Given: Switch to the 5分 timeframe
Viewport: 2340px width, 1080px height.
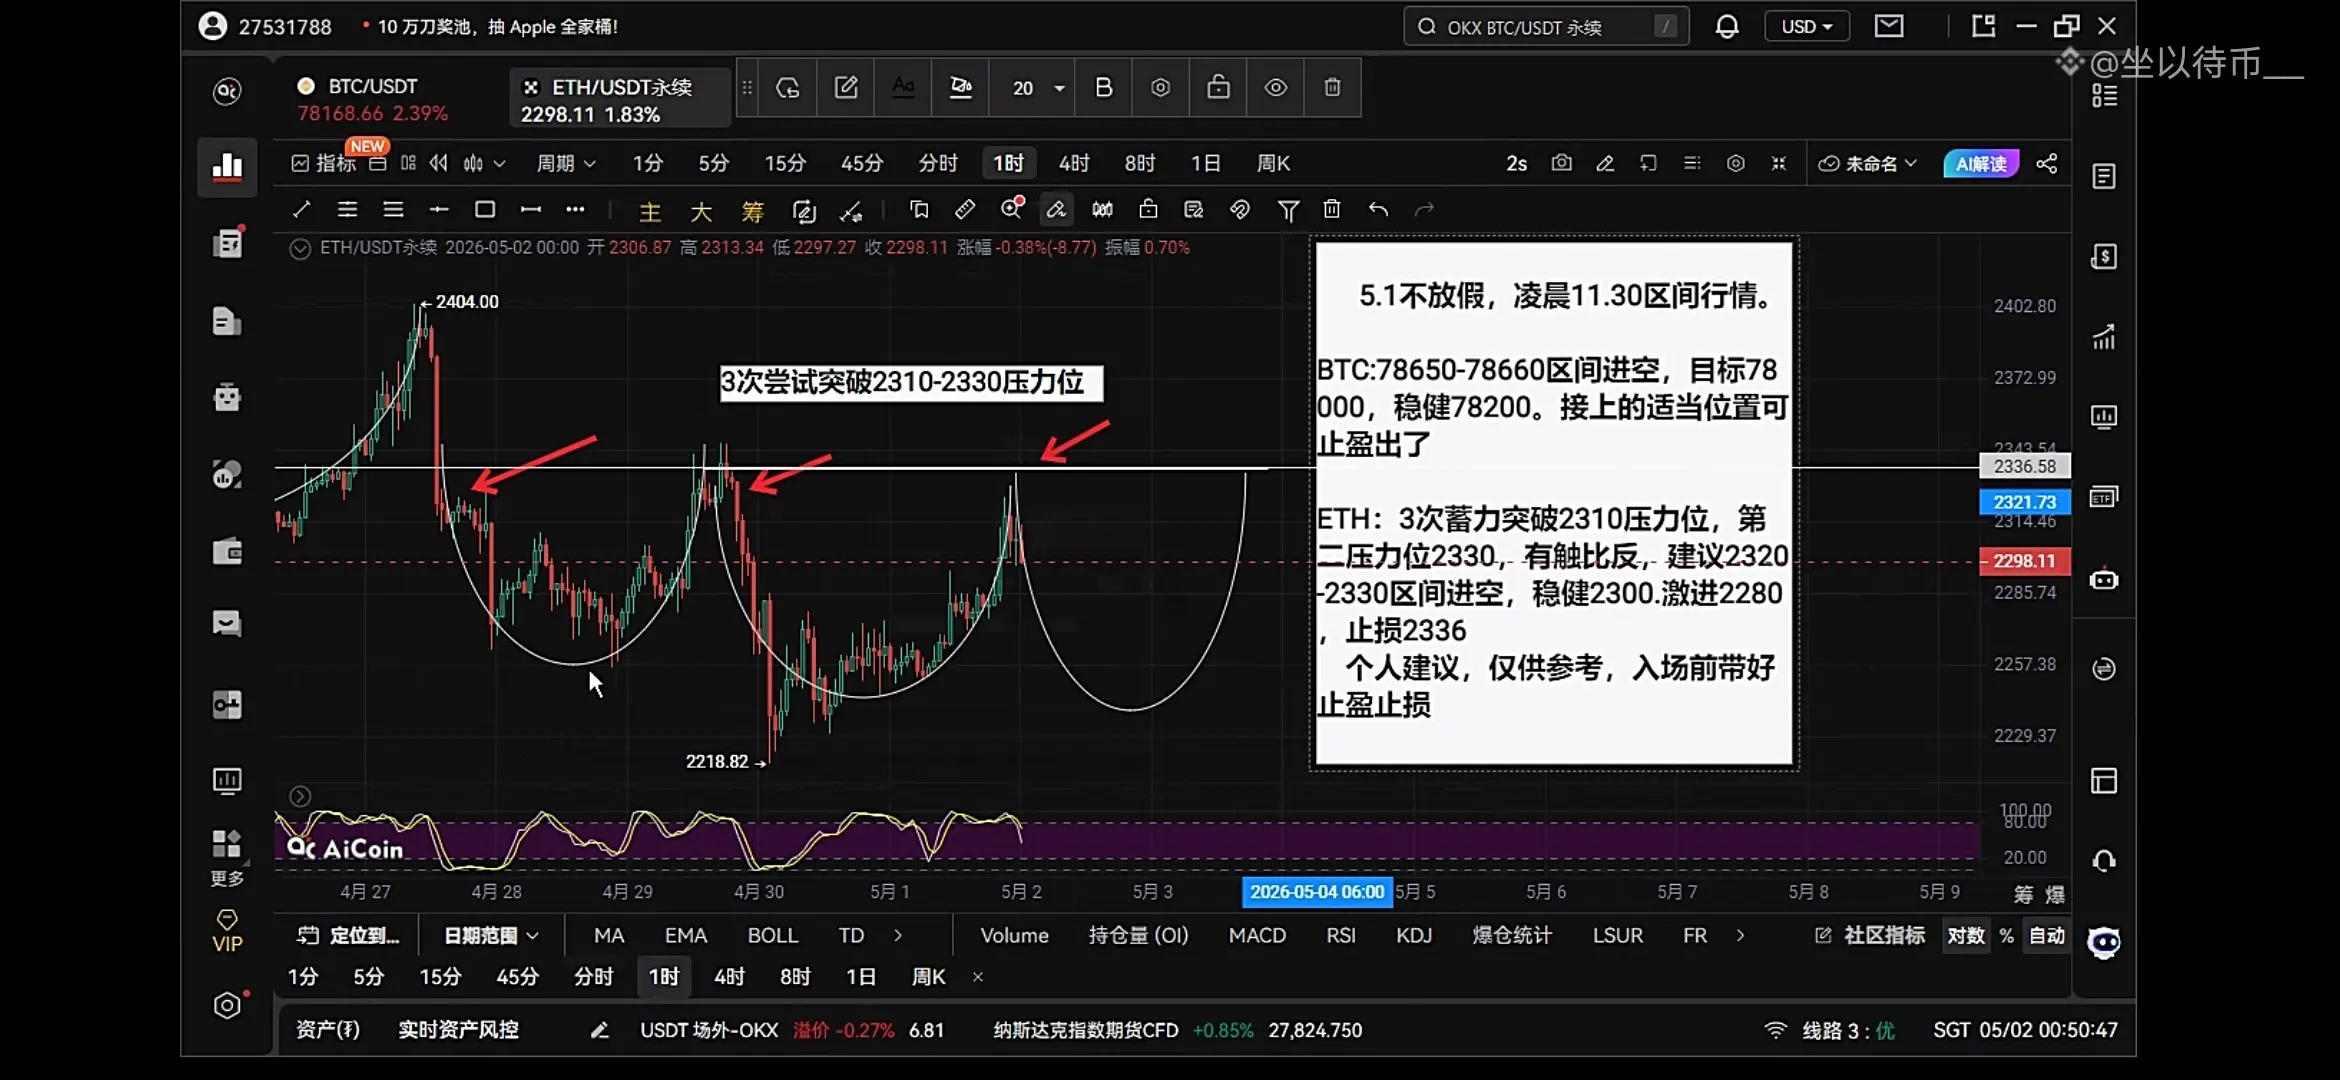Looking at the screenshot, I should click(713, 163).
